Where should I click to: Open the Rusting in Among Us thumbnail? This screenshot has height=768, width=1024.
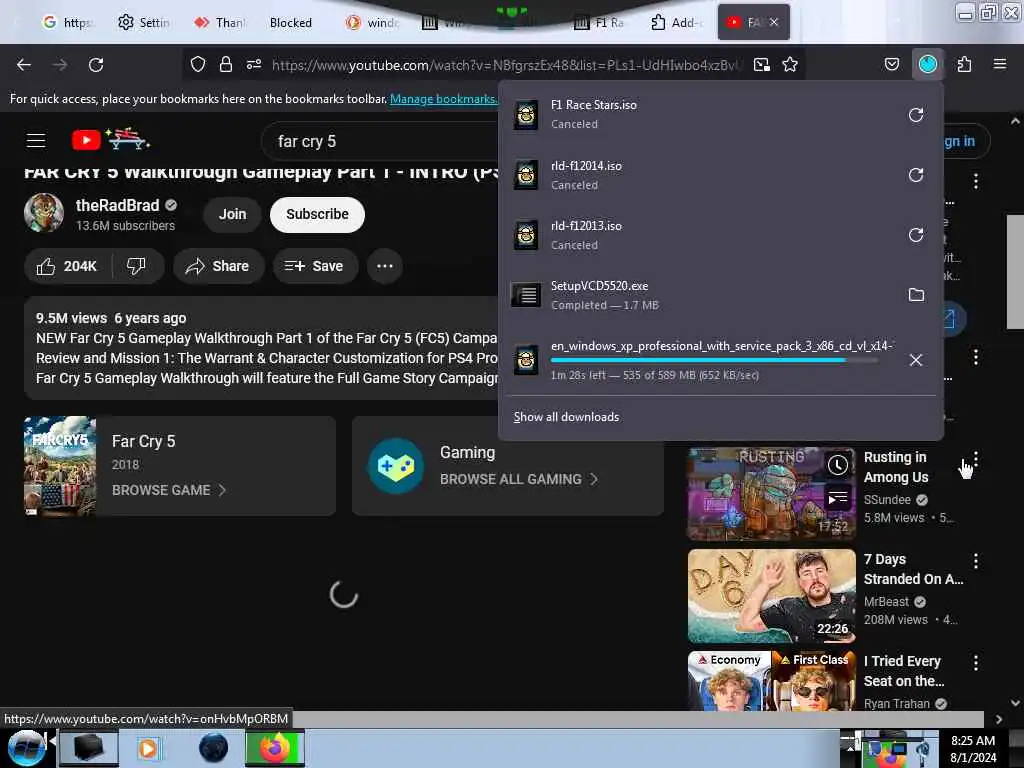coord(771,494)
